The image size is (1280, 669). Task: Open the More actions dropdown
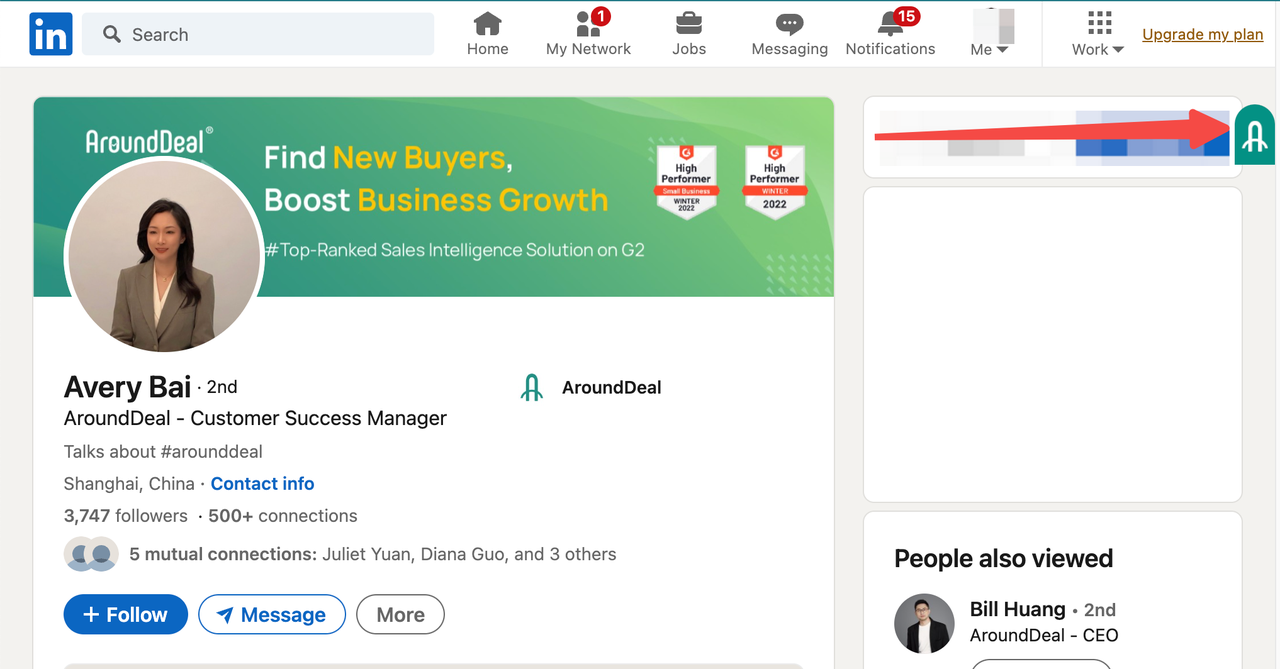[400, 615]
